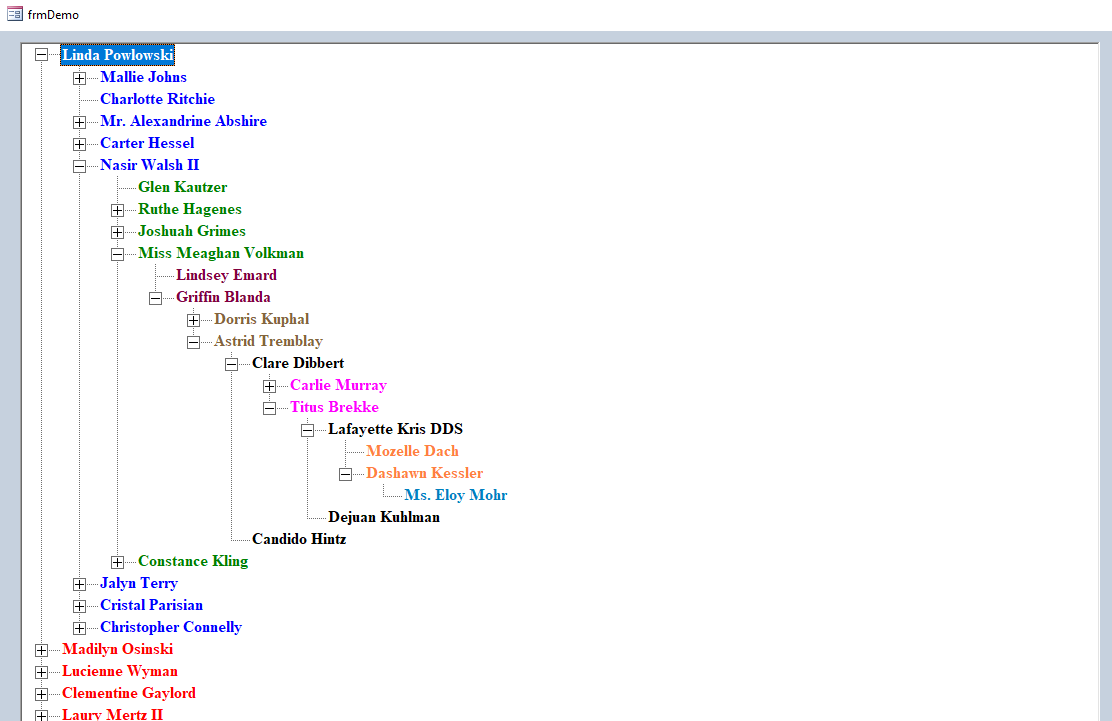Select Clare Dibbert in the tree
Viewport: 1112px width, 721px height.
(x=298, y=362)
